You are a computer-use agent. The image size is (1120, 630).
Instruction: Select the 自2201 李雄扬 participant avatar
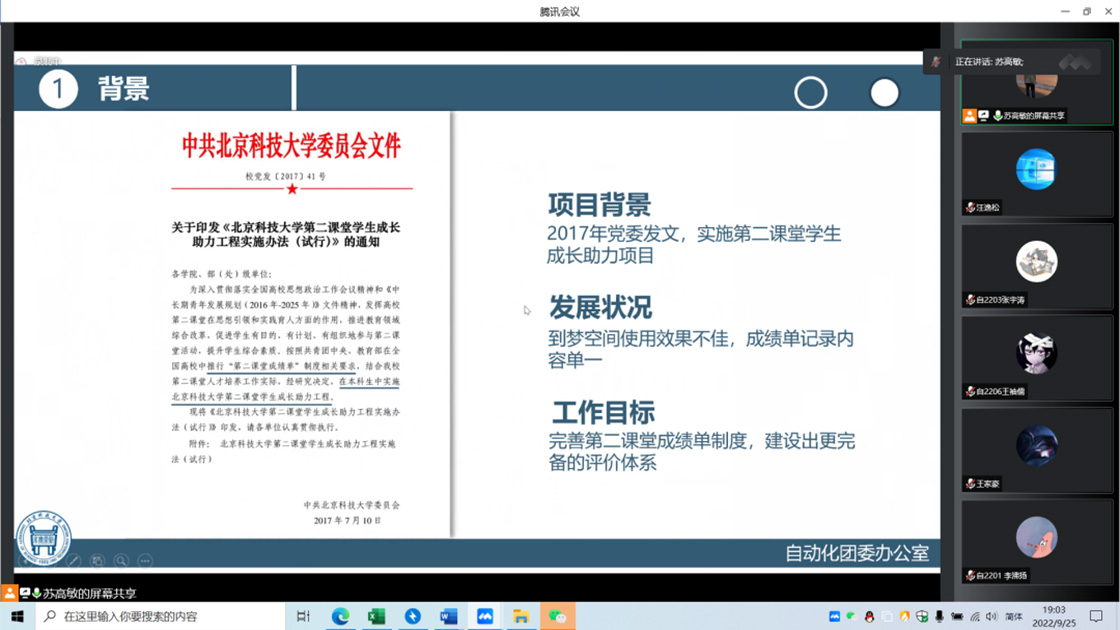(x=1036, y=537)
